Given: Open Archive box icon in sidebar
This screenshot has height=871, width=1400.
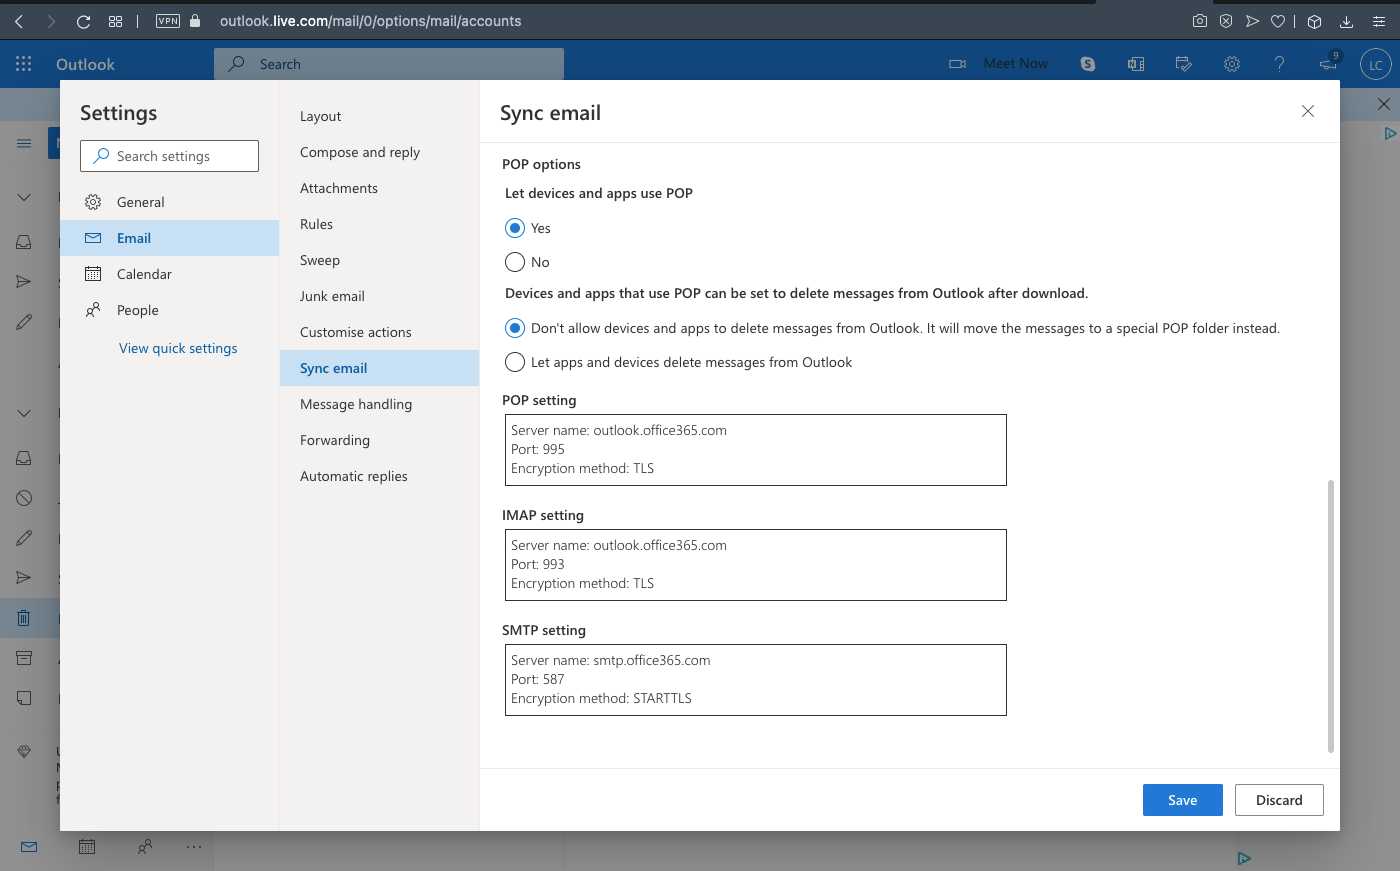Looking at the screenshot, I should [x=24, y=658].
